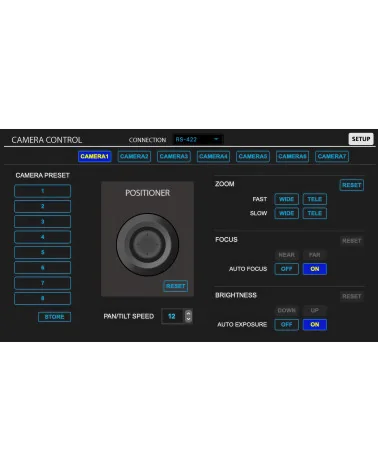The height and width of the screenshot is (472, 378).
Task: Select the CAMERA1 tab
Action: tap(95, 156)
